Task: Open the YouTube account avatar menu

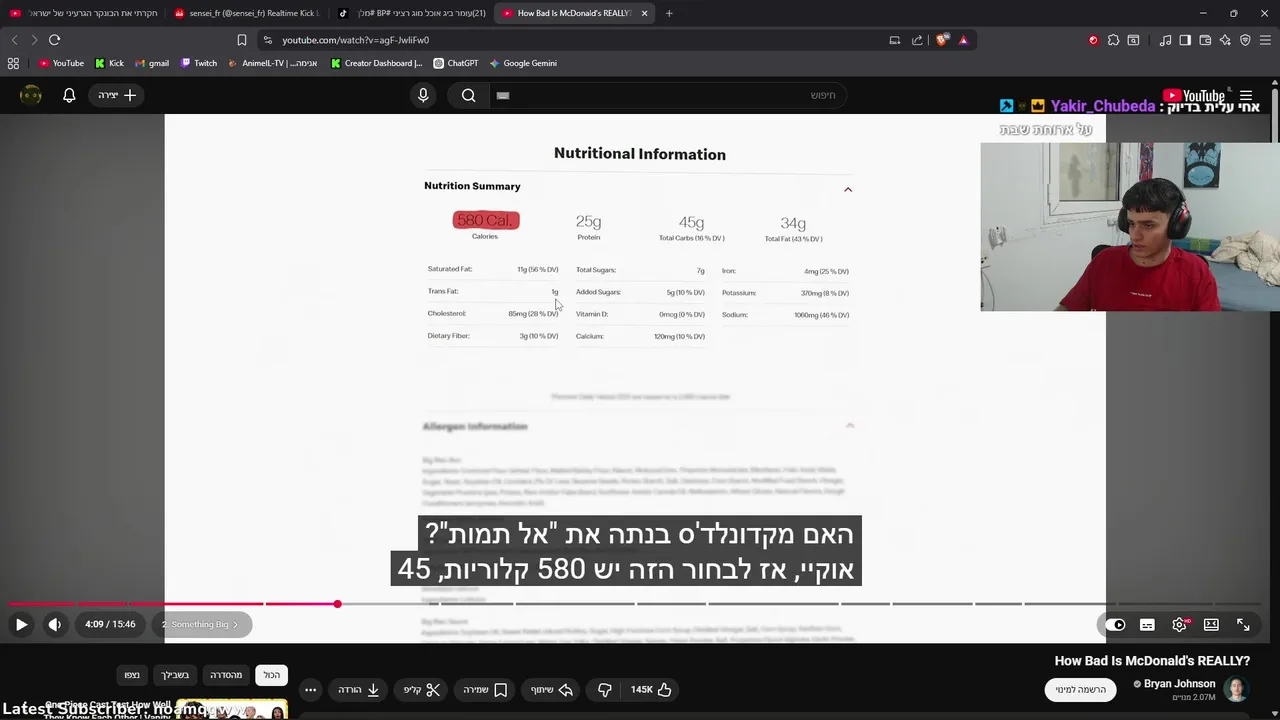Action: point(31,95)
